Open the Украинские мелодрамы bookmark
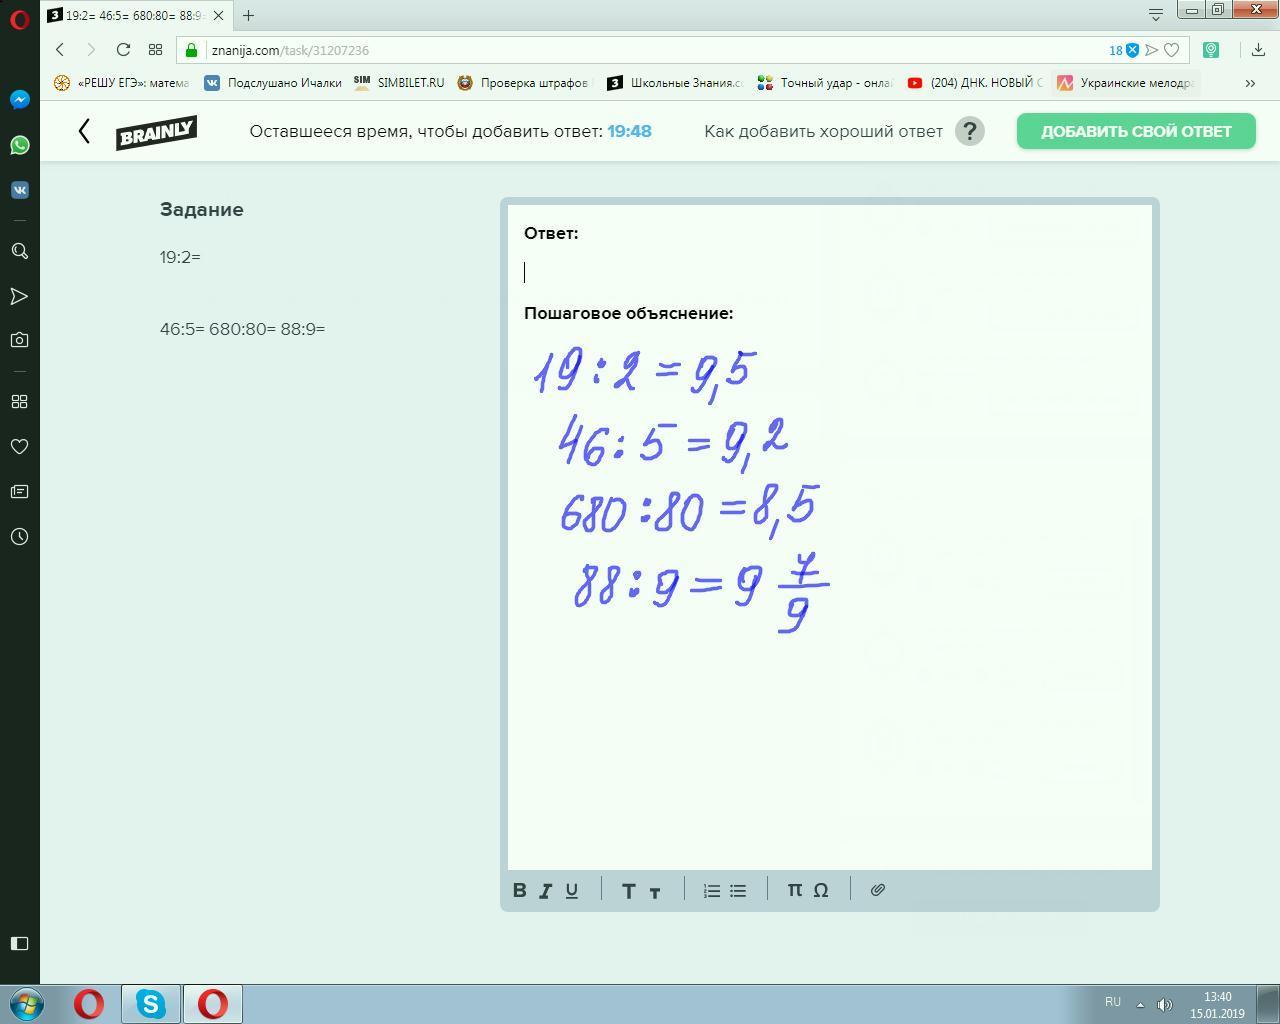The height and width of the screenshot is (1024, 1280). pos(1125,83)
